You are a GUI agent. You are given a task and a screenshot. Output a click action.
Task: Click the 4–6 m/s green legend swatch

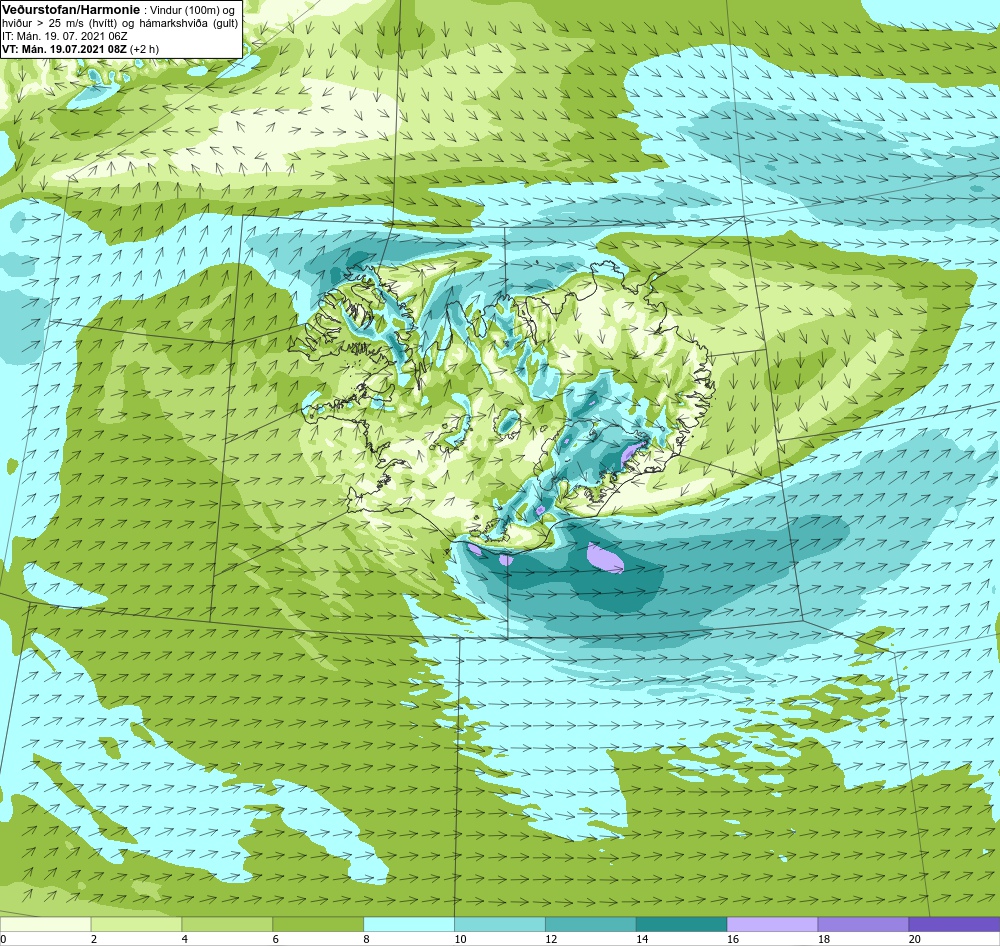pos(227,924)
